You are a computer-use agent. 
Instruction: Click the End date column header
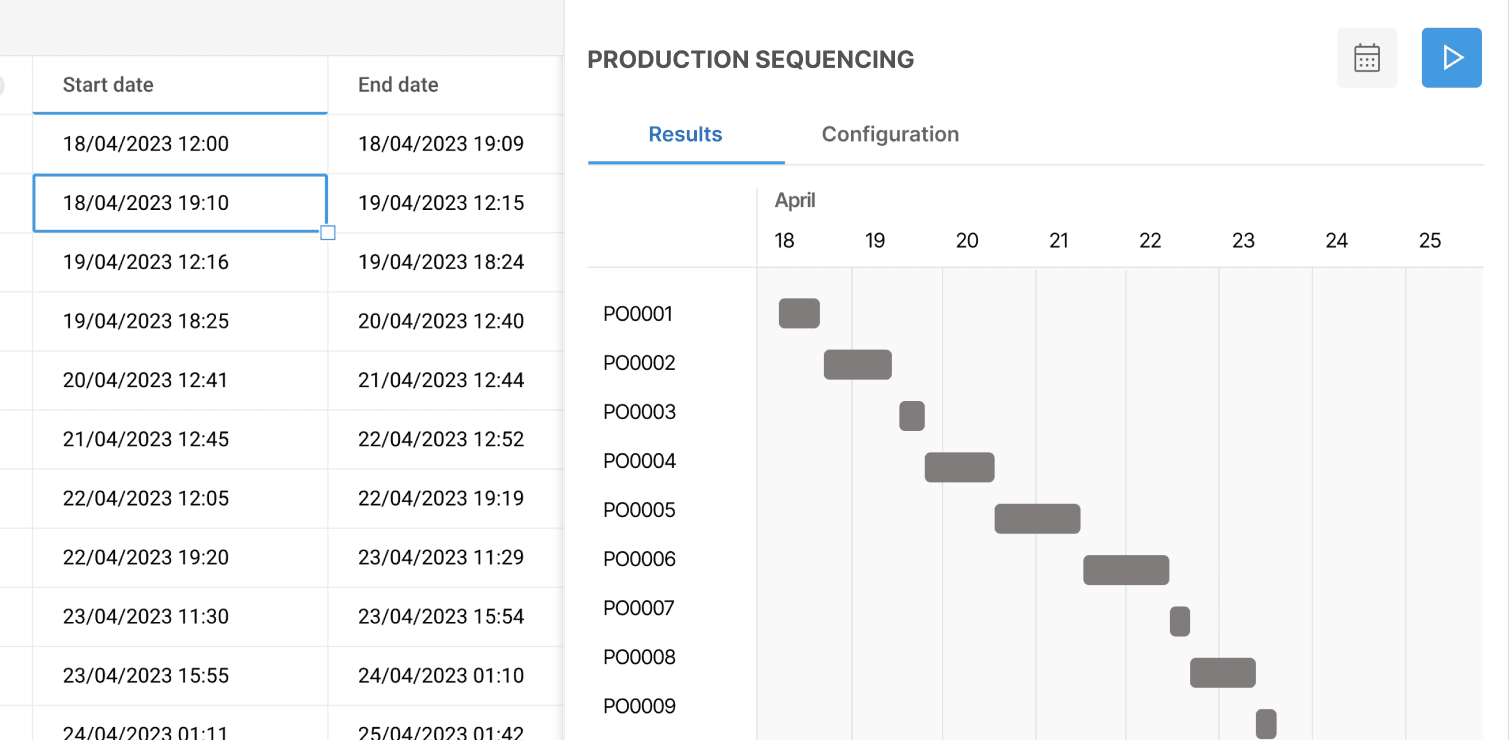[446, 85]
